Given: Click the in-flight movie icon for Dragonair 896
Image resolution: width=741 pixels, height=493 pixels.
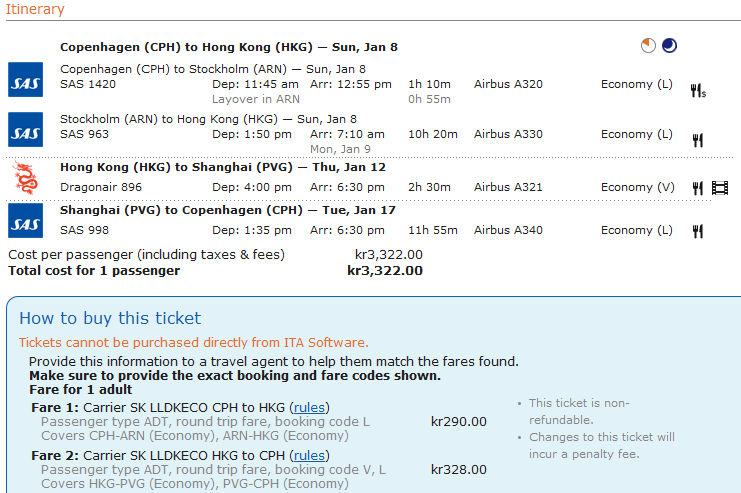Looking at the screenshot, I should coord(720,187).
